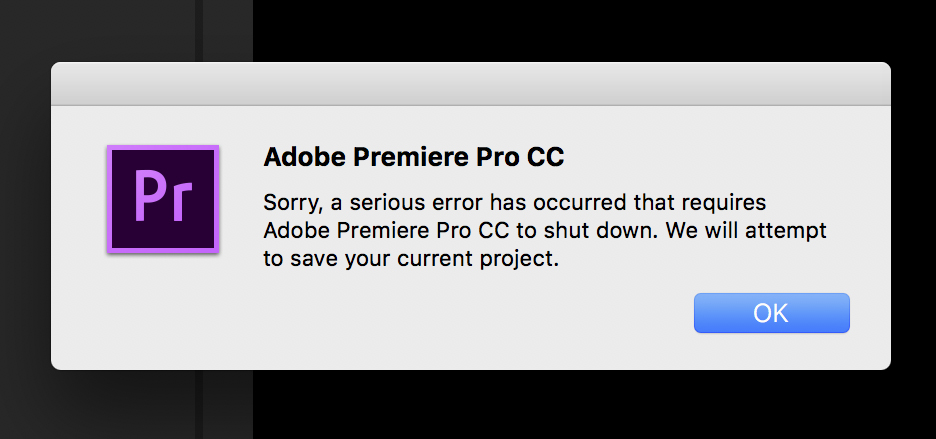936x439 pixels.
Task: Select the purple Pr letters inside the icon
Action: pos(163,196)
